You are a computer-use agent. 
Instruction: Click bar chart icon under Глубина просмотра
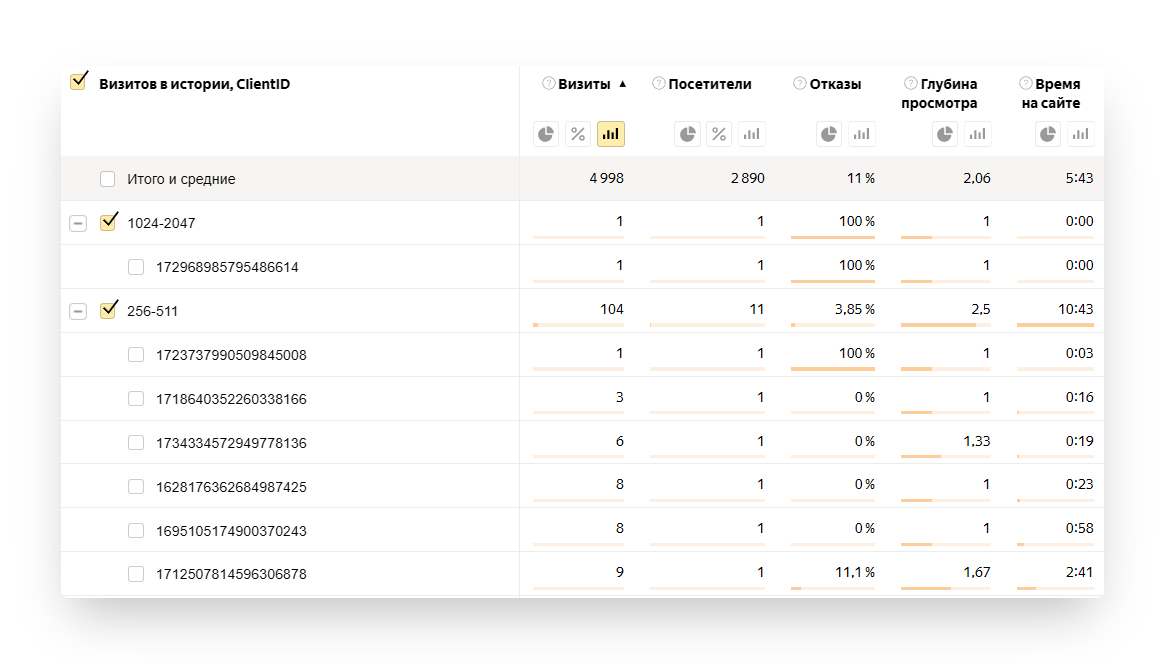977,134
